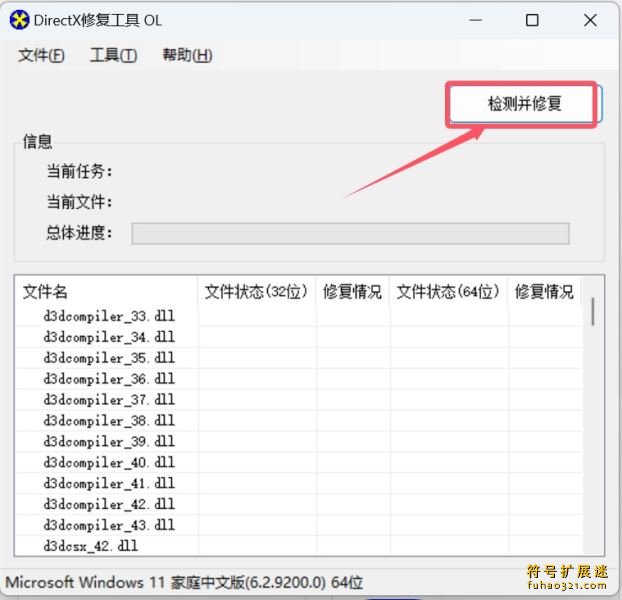622x600 pixels.
Task: Sort by the 文件名 column header
Action: click(106, 292)
